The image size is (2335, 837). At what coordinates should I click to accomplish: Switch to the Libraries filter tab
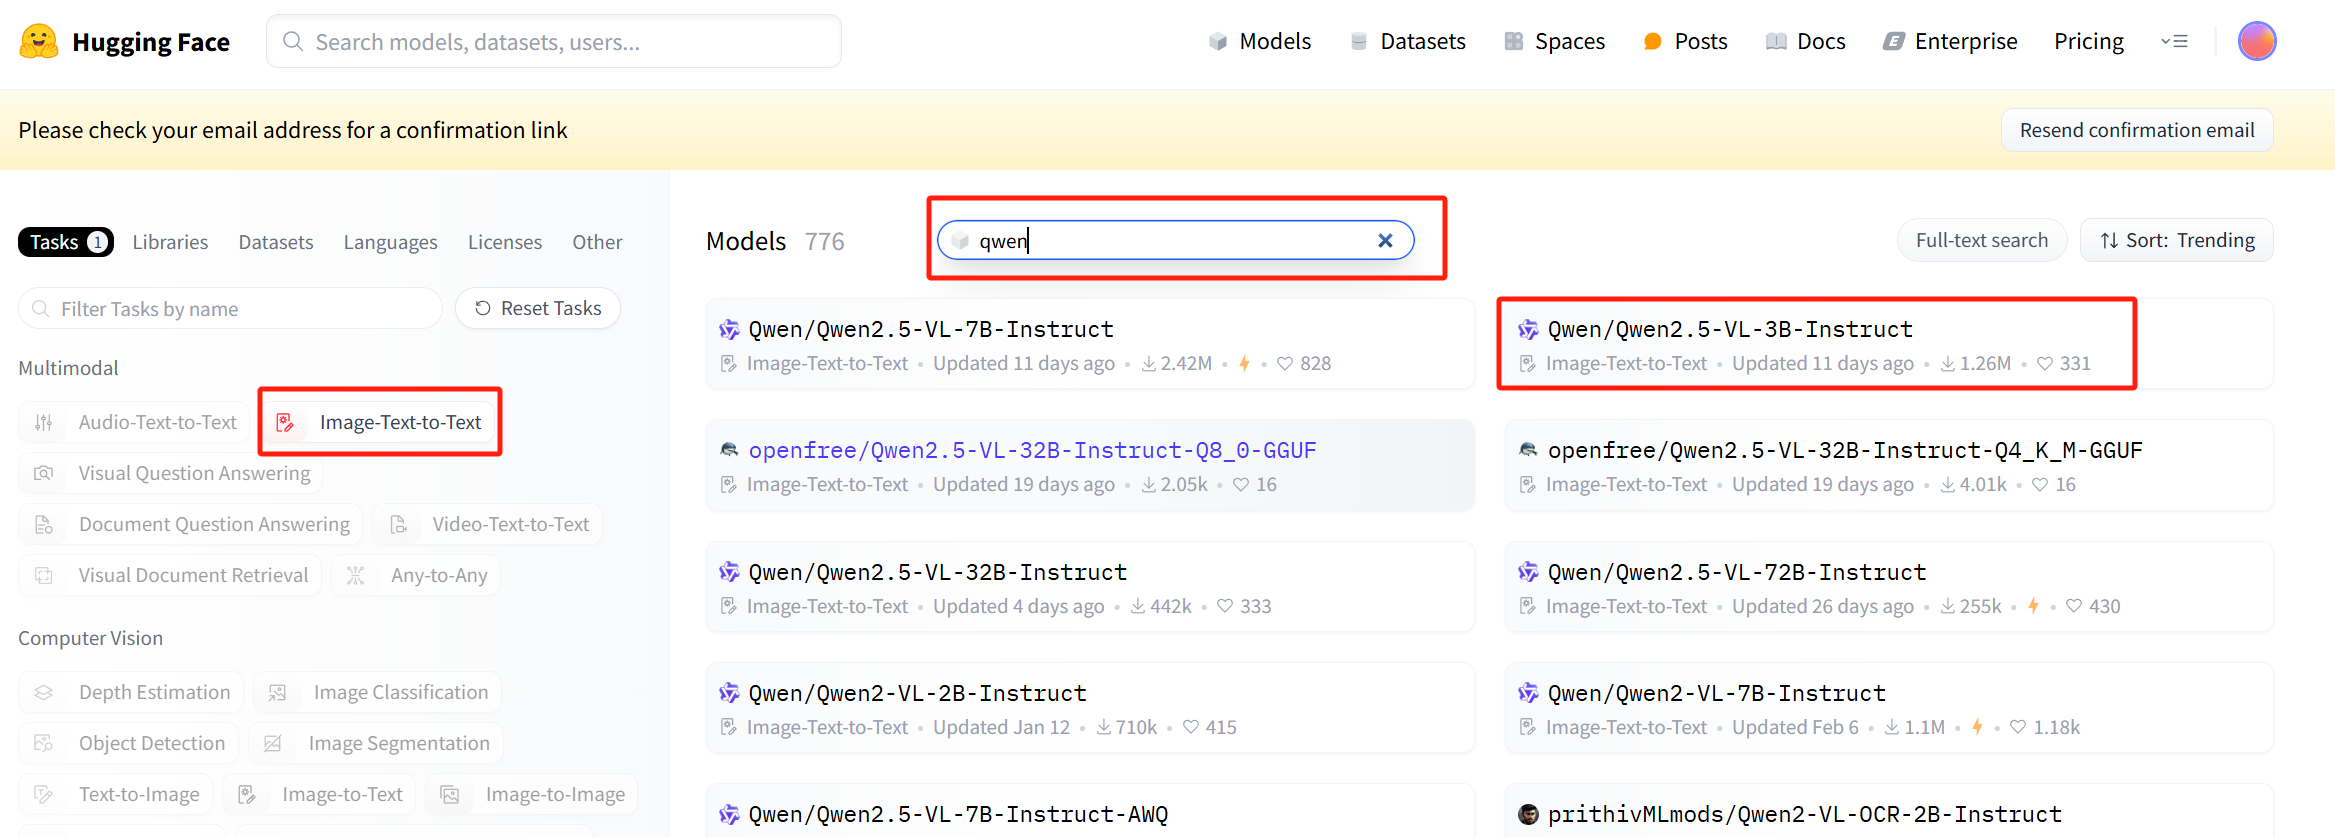click(x=170, y=242)
